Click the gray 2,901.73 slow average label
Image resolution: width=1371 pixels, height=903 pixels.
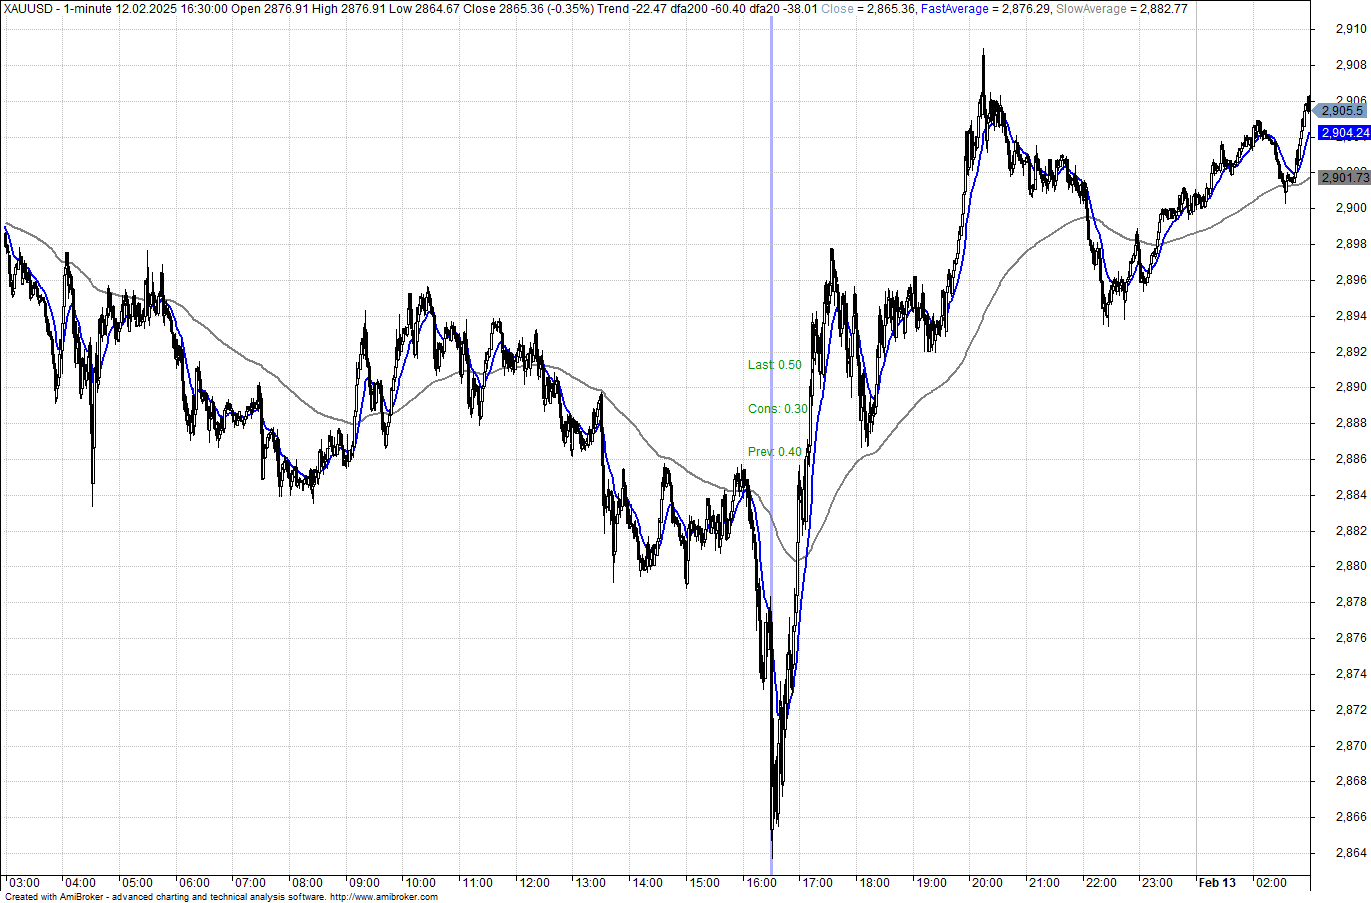pos(1344,178)
